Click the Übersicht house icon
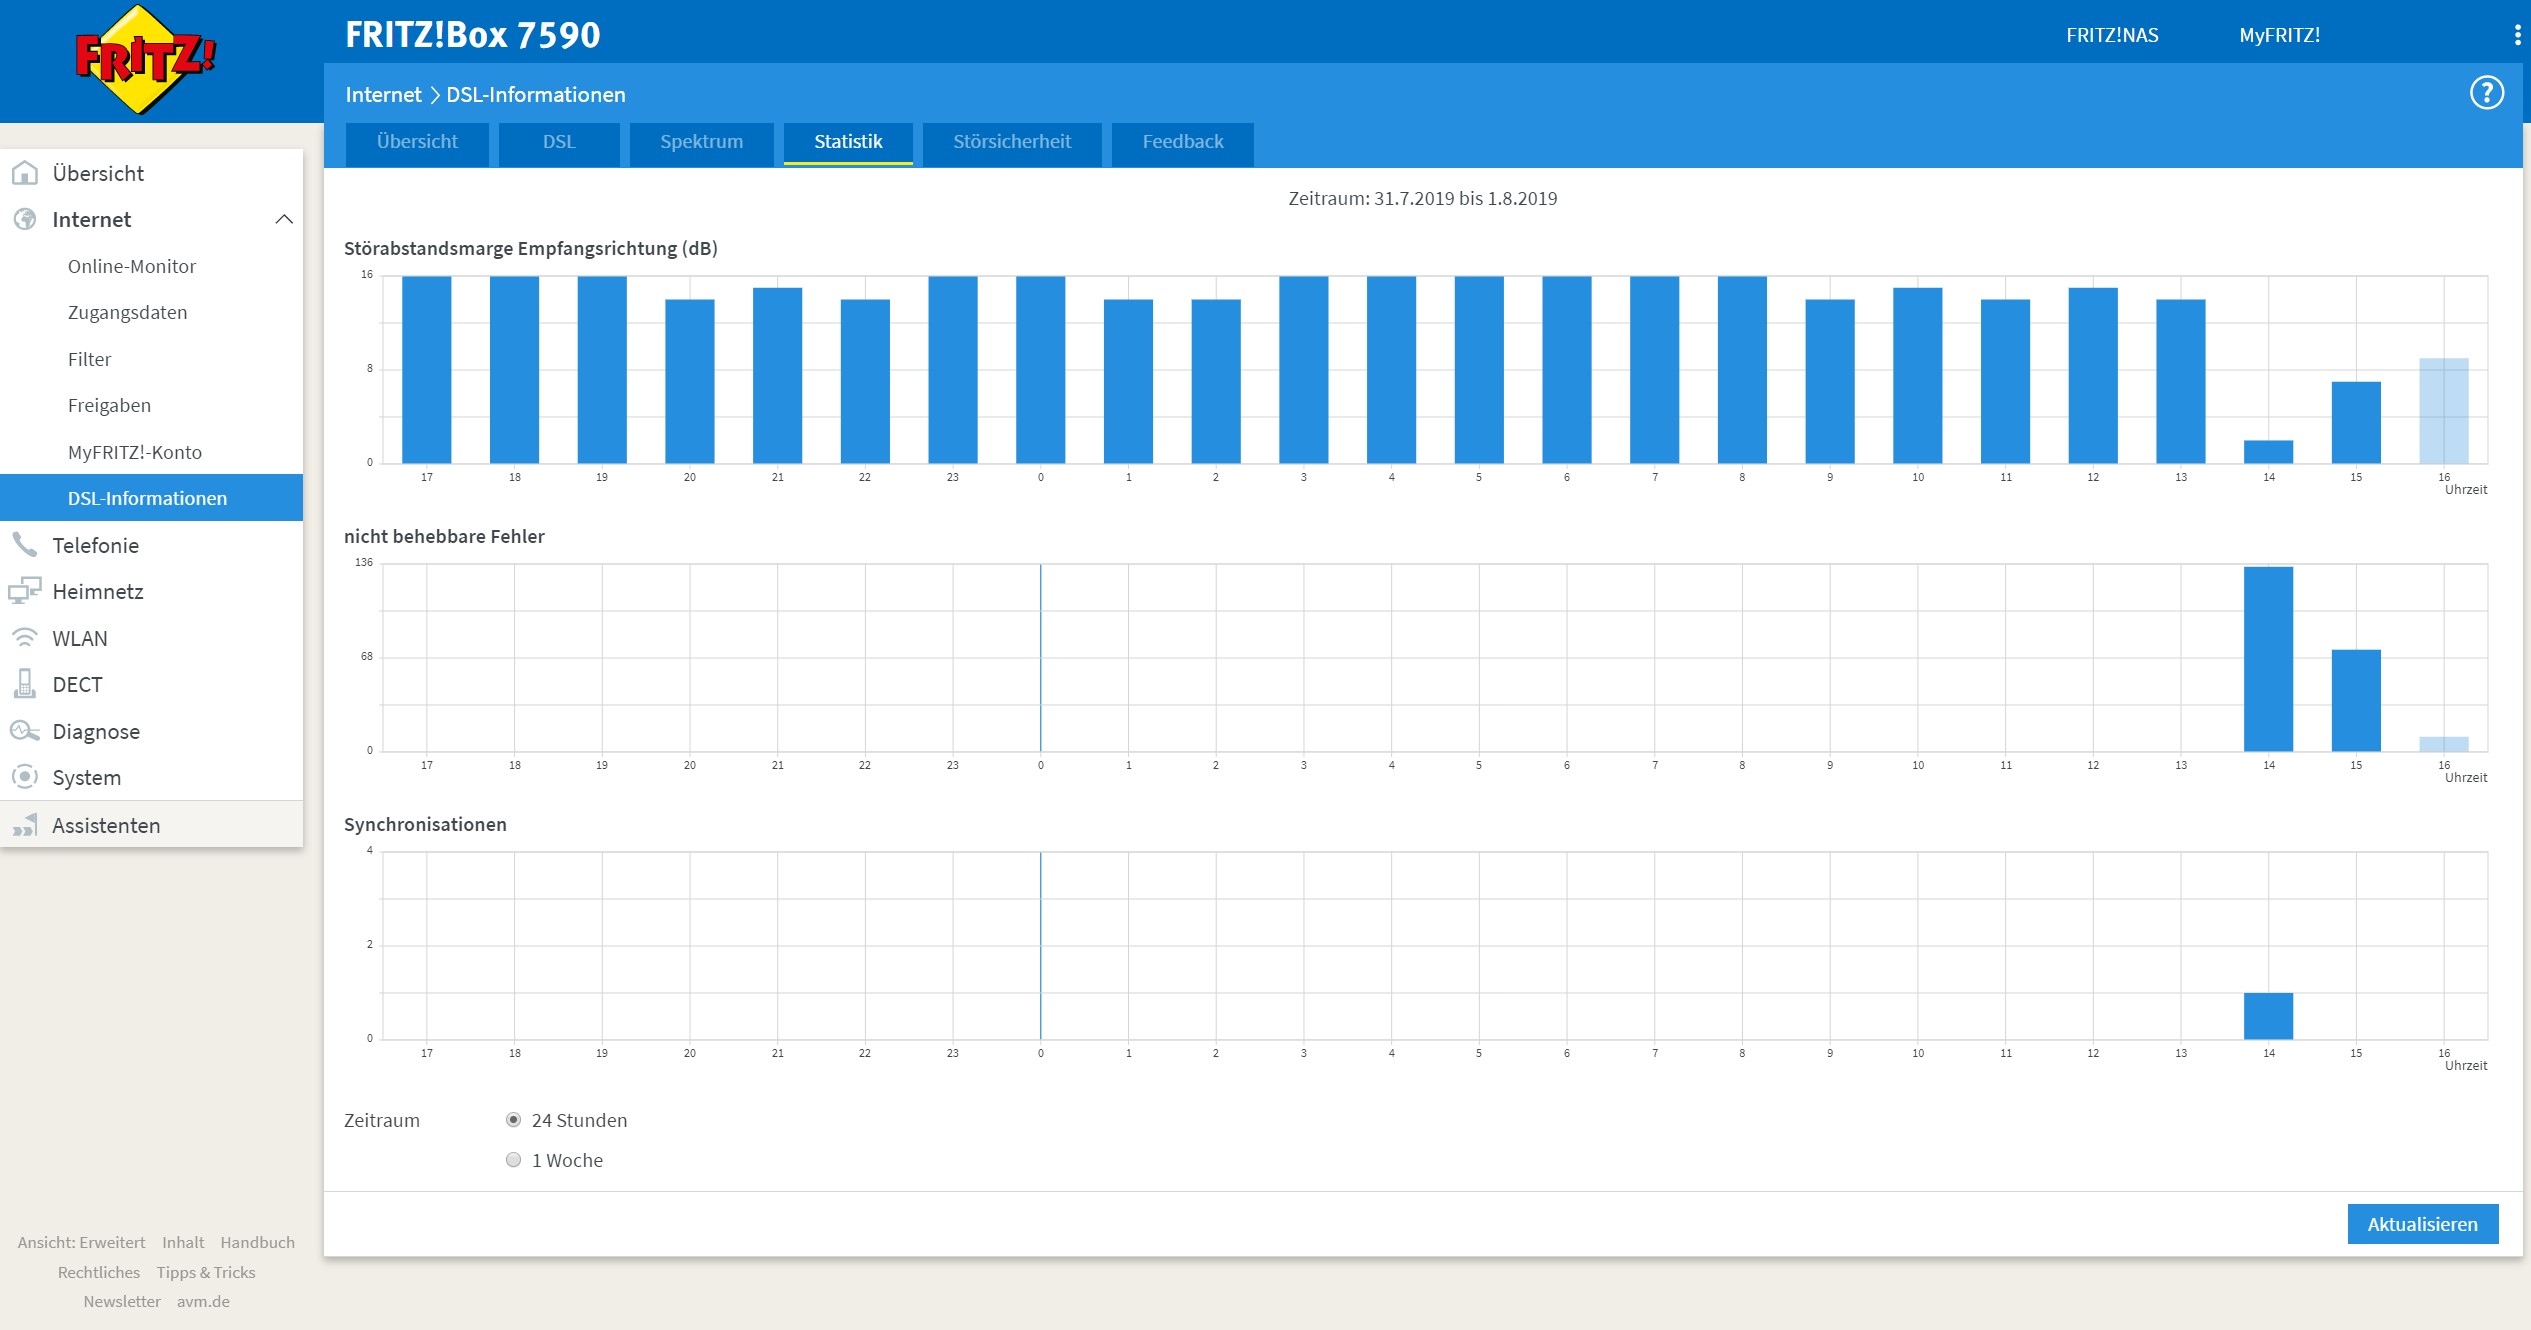This screenshot has width=2531, height=1330. (x=25, y=173)
